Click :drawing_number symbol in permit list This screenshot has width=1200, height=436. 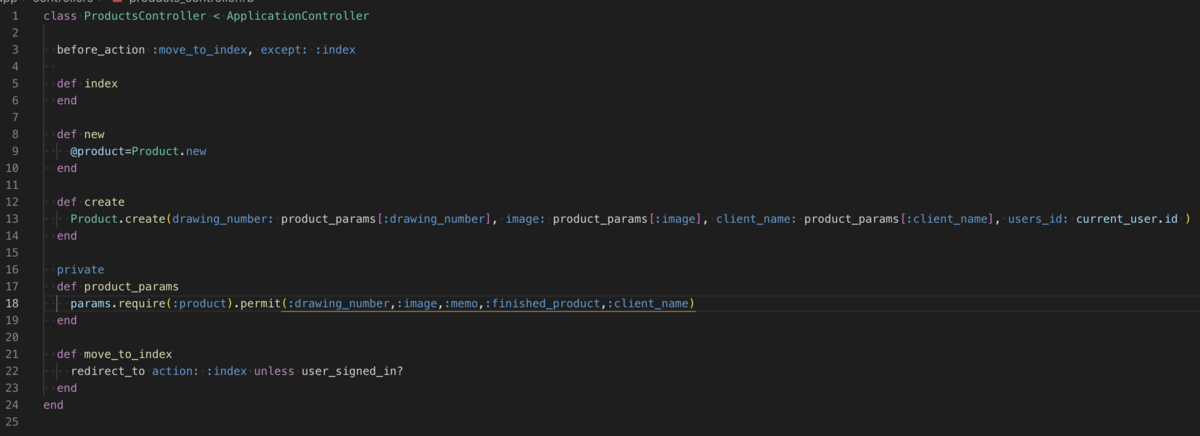click(338, 303)
